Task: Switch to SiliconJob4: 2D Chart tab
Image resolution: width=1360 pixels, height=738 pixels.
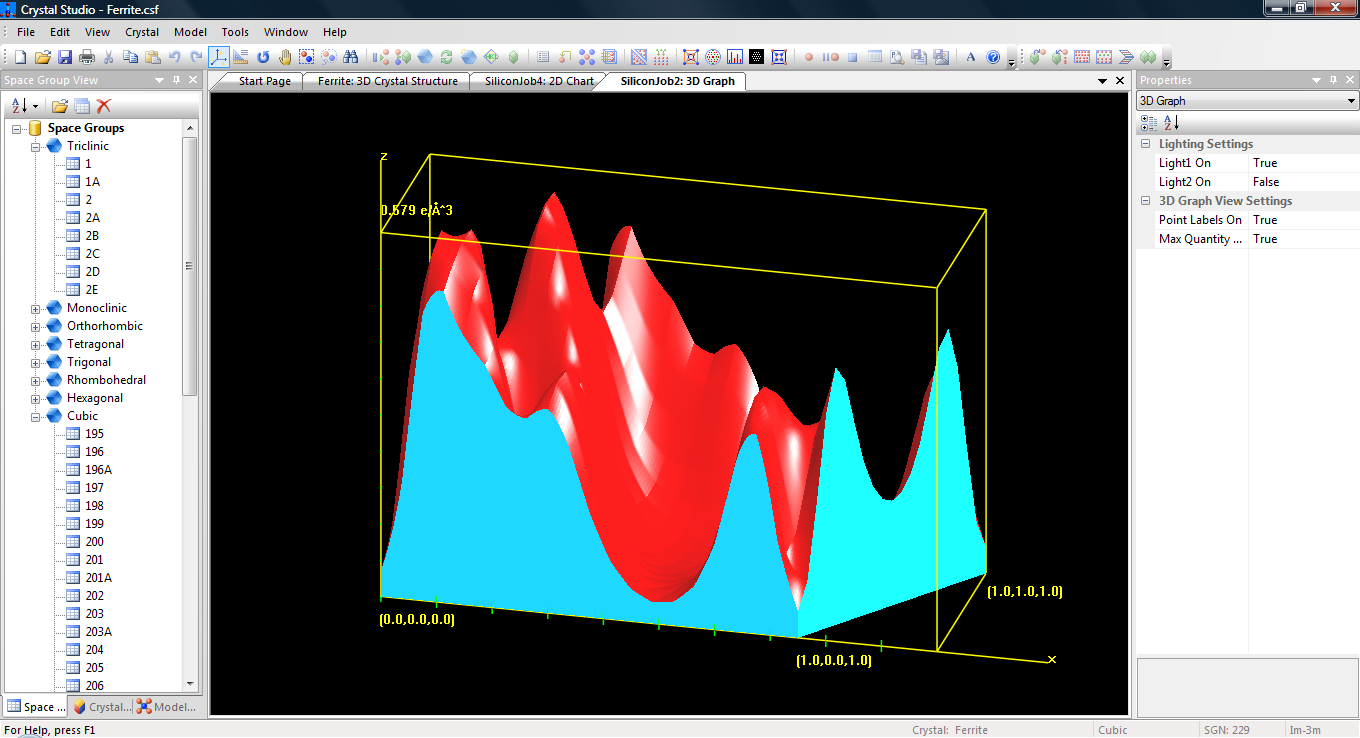Action: 539,81
